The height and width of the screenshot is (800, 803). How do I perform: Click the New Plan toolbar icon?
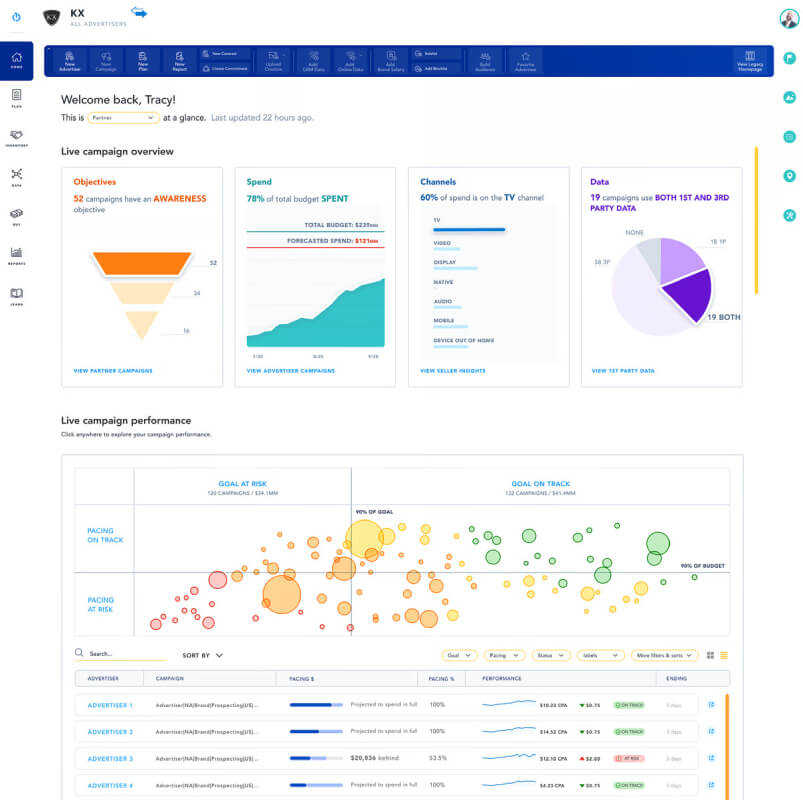point(143,61)
